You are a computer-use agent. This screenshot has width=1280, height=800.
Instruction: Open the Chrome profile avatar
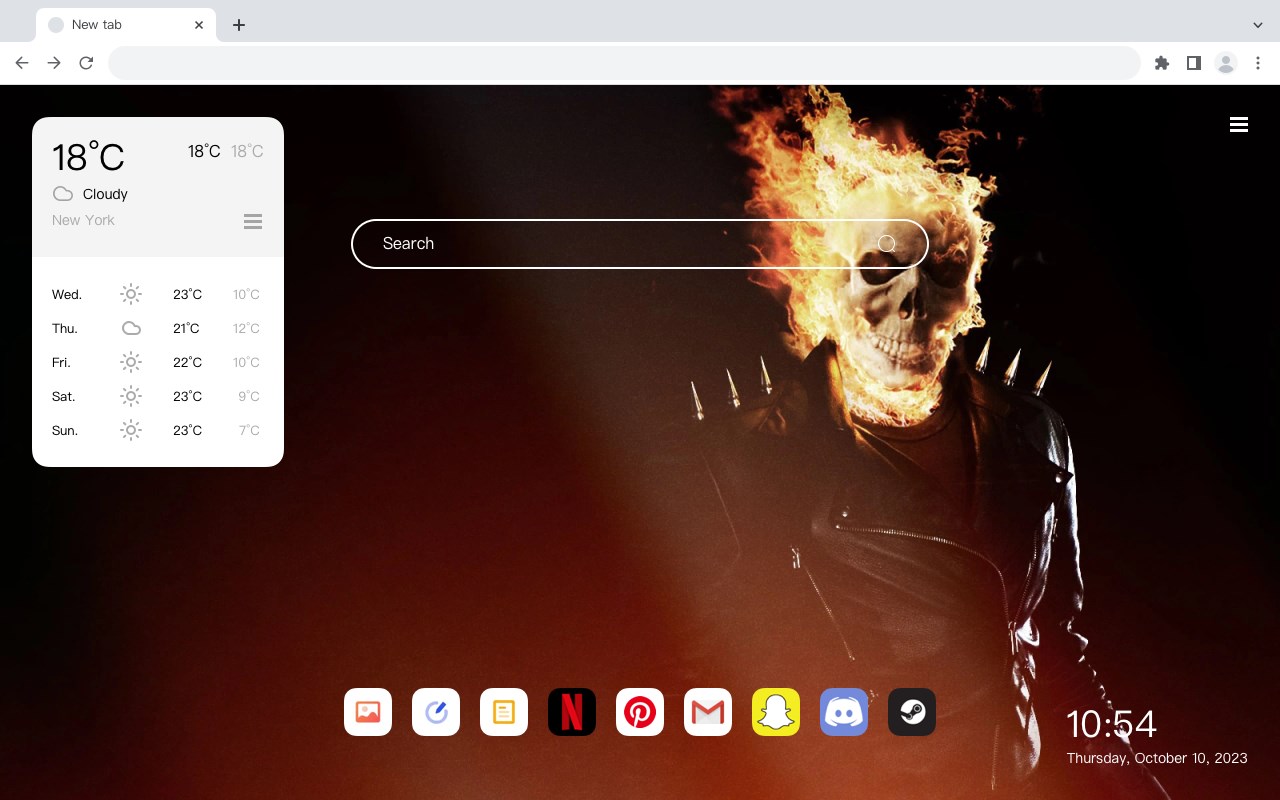(x=1226, y=63)
